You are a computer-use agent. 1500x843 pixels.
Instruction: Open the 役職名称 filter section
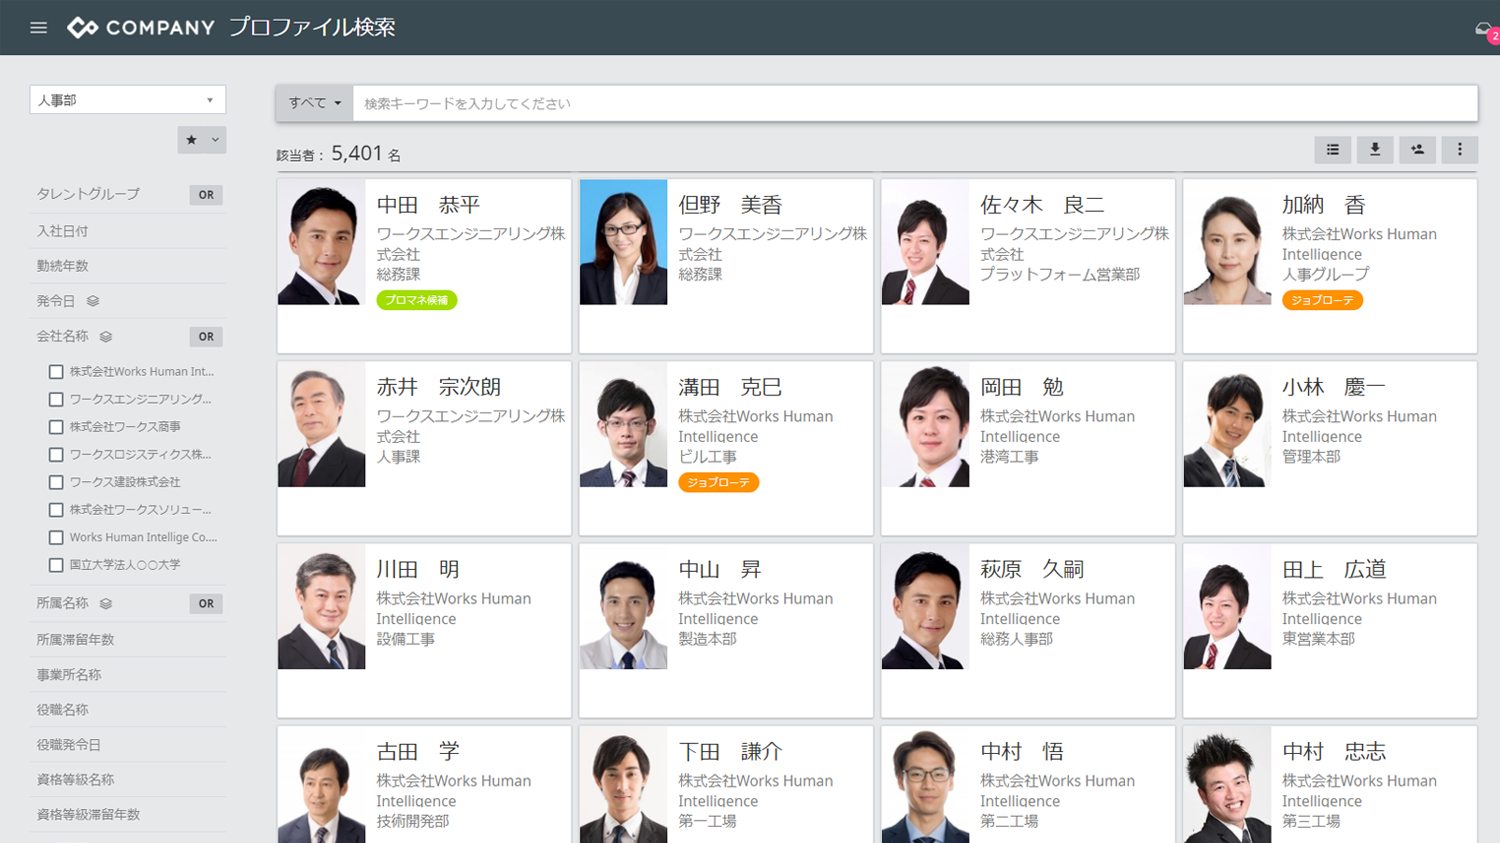point(62,709)
